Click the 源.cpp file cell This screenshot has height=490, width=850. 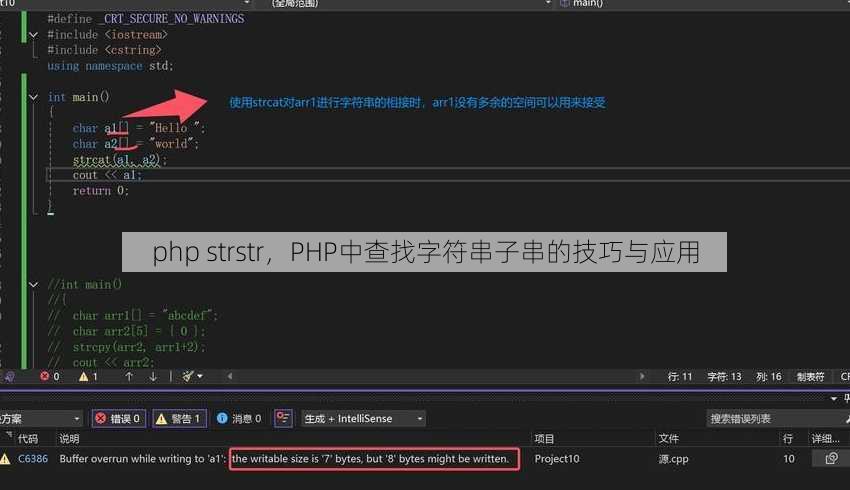click(673, 459)
